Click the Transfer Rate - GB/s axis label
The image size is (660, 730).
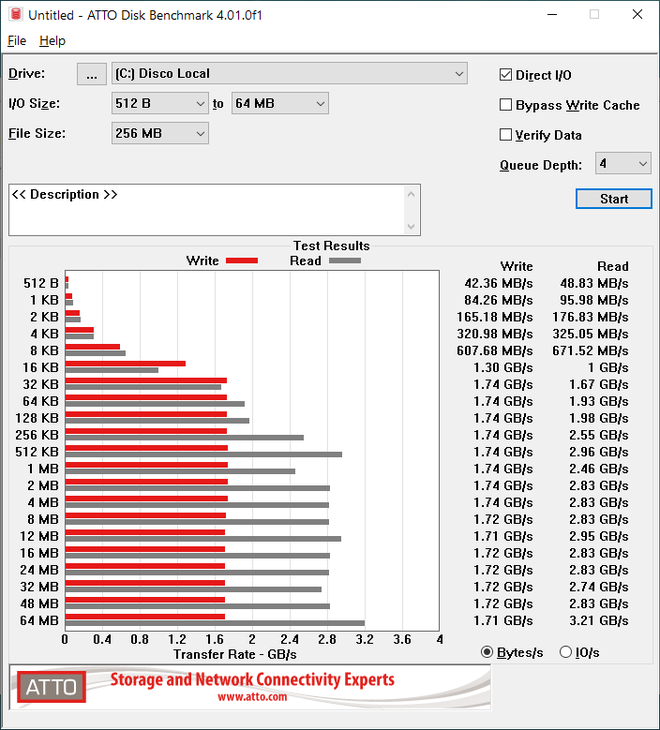pos(235,655)
